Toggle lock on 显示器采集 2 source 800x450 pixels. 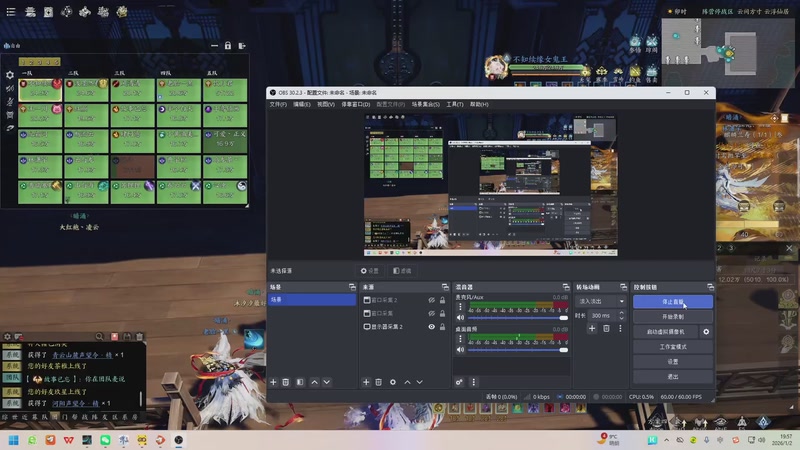point(442,327)
